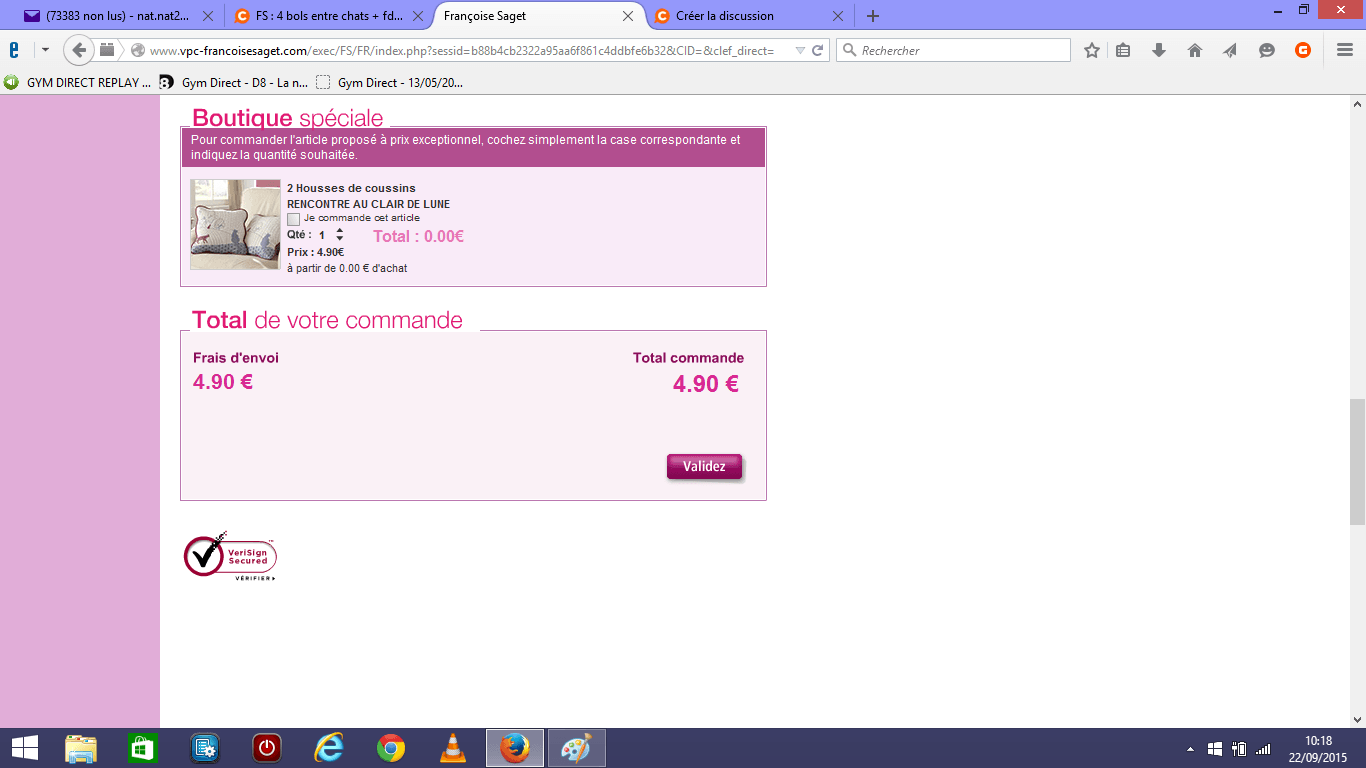Expand the URL bar history dropdown
This screenshot has height=768, width=1366.
tap(799, 50)
